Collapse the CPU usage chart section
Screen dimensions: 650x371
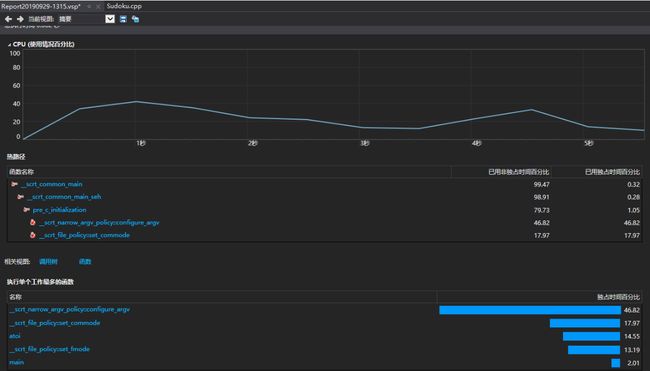pyautogui.click(x=9, y=44)
